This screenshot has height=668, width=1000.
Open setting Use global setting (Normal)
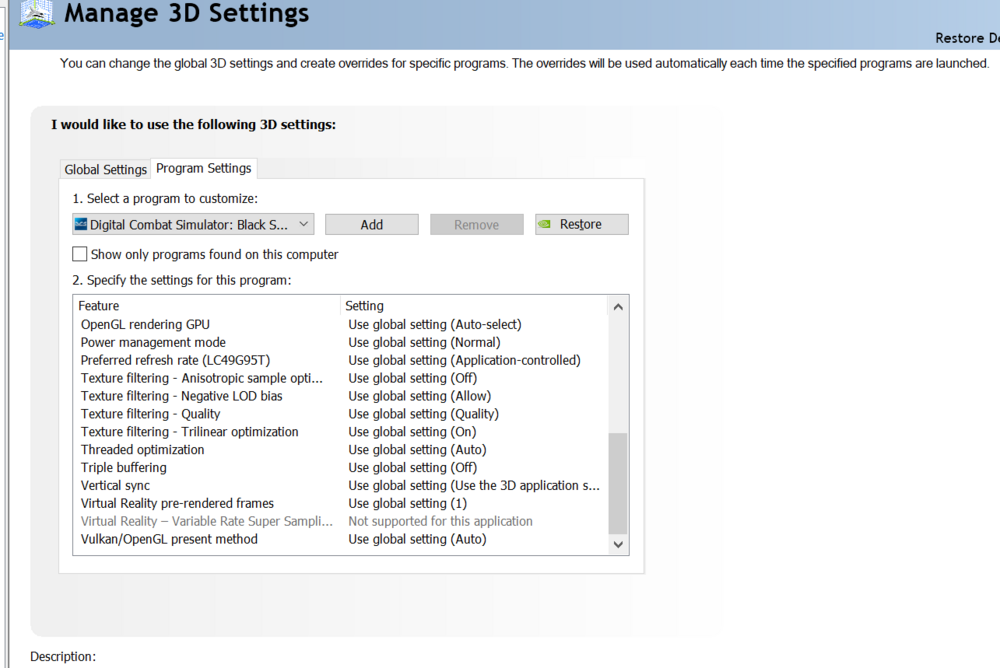pyautogui.click(x=424, y=343)
